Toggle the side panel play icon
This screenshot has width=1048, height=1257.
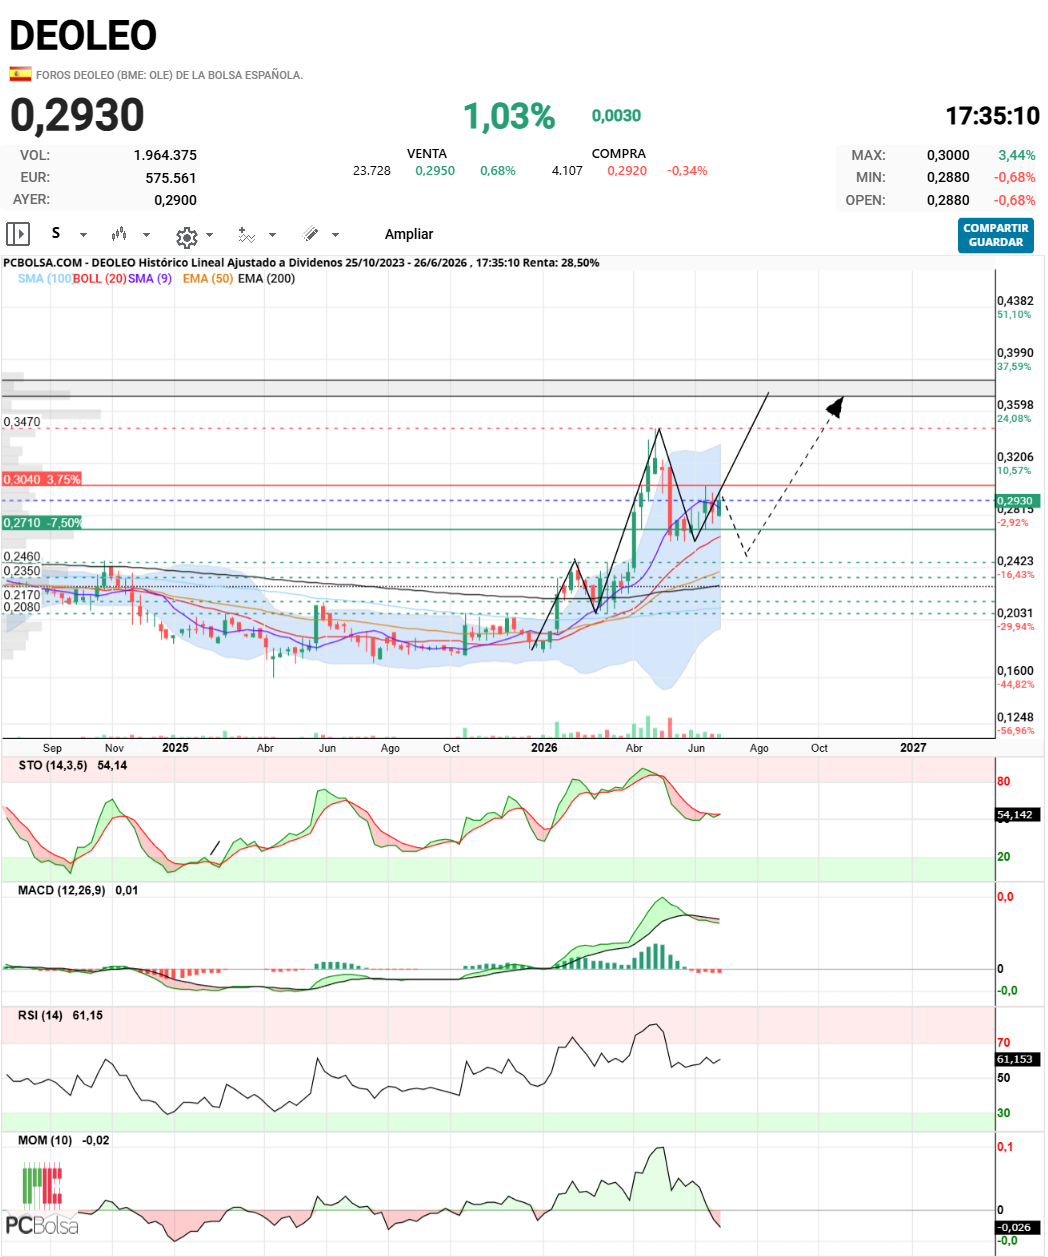(x=18, y=234)
